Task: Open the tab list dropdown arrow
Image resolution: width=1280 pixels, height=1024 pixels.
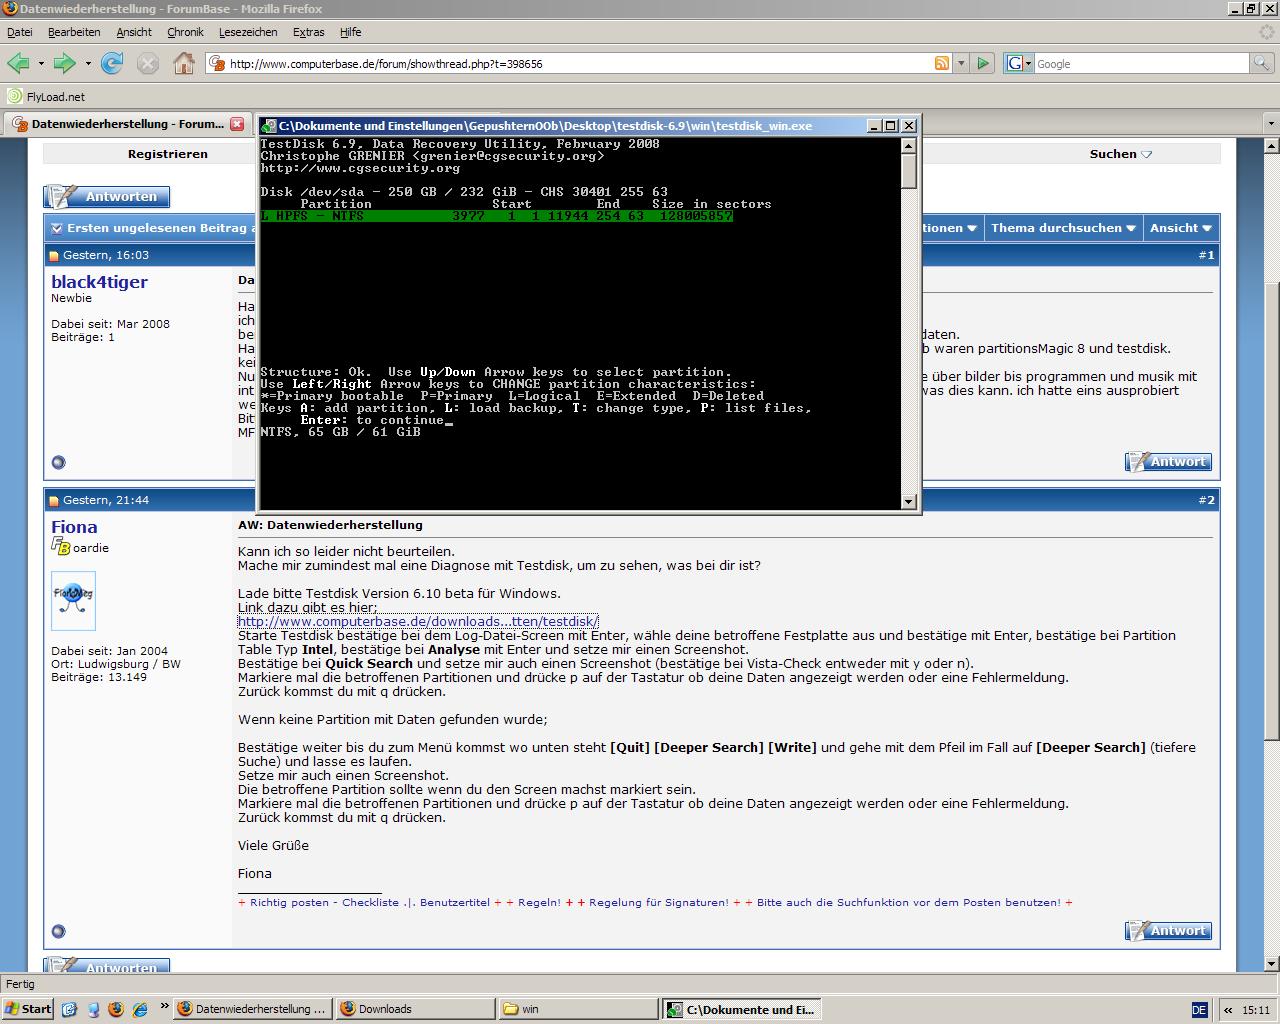Action: [1271, 124]
